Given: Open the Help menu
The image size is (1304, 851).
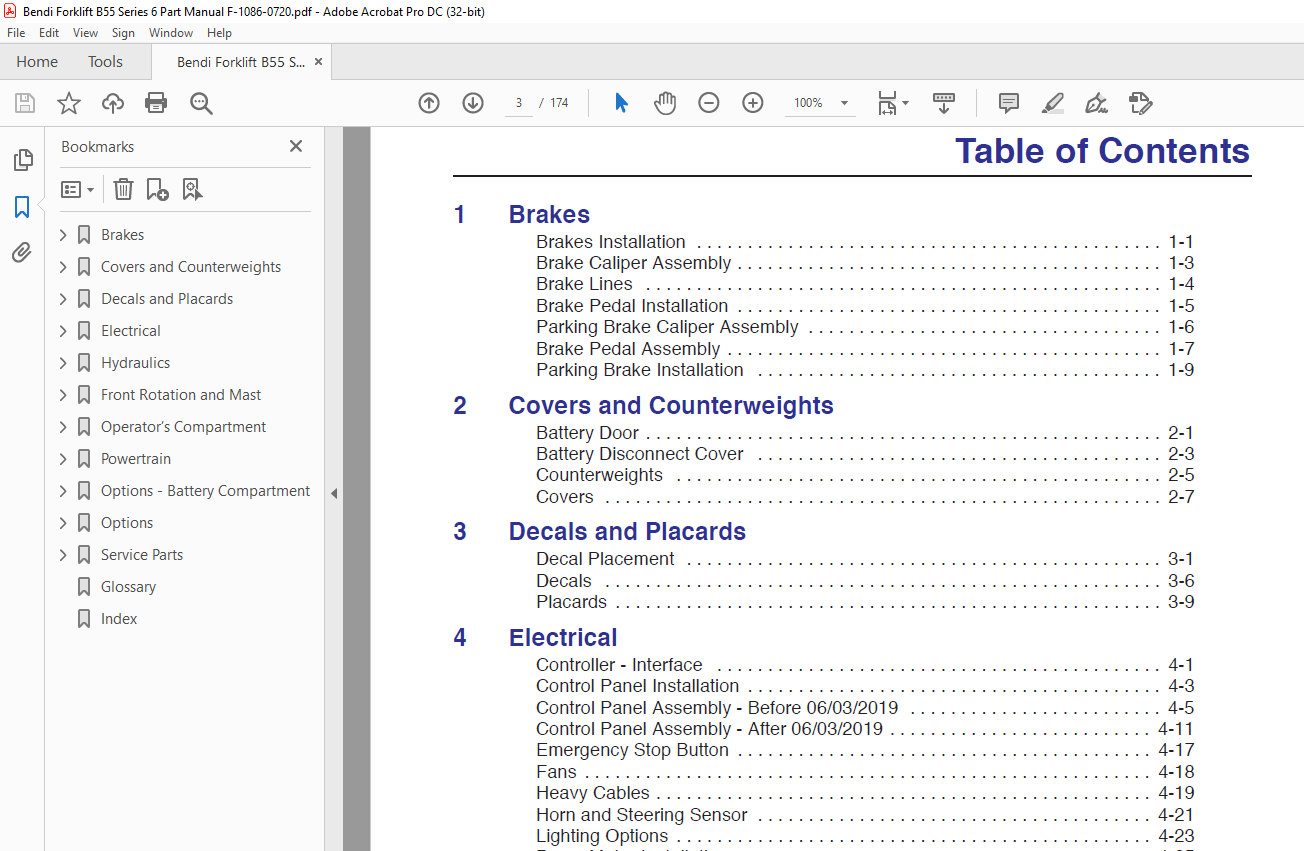Looking at the screenshot, I should [x=219, y=33].
